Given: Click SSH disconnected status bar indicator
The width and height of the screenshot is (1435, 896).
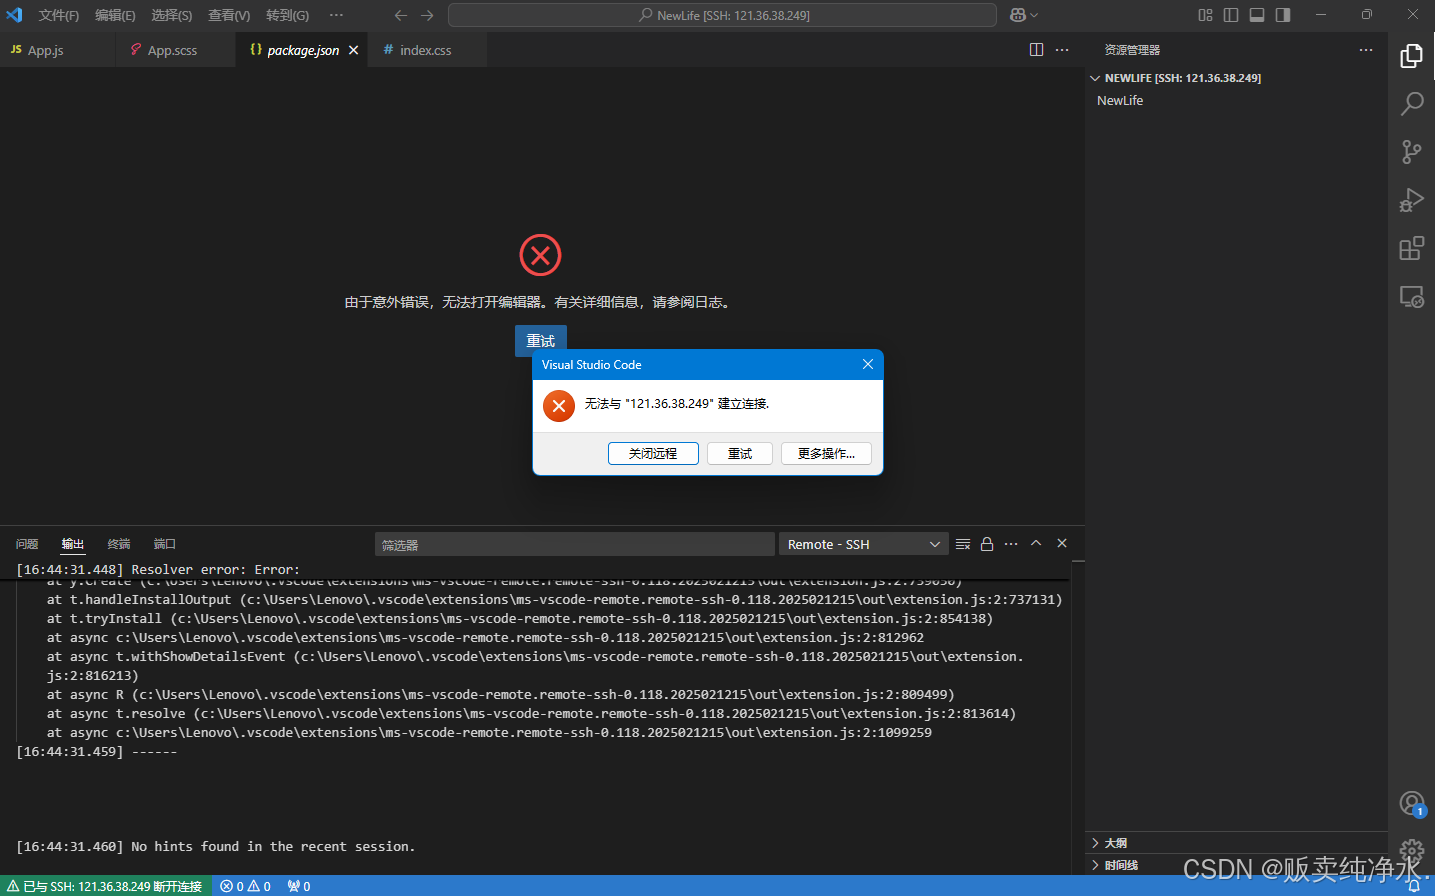Looking at the screenshot, I should pos(105,886).
